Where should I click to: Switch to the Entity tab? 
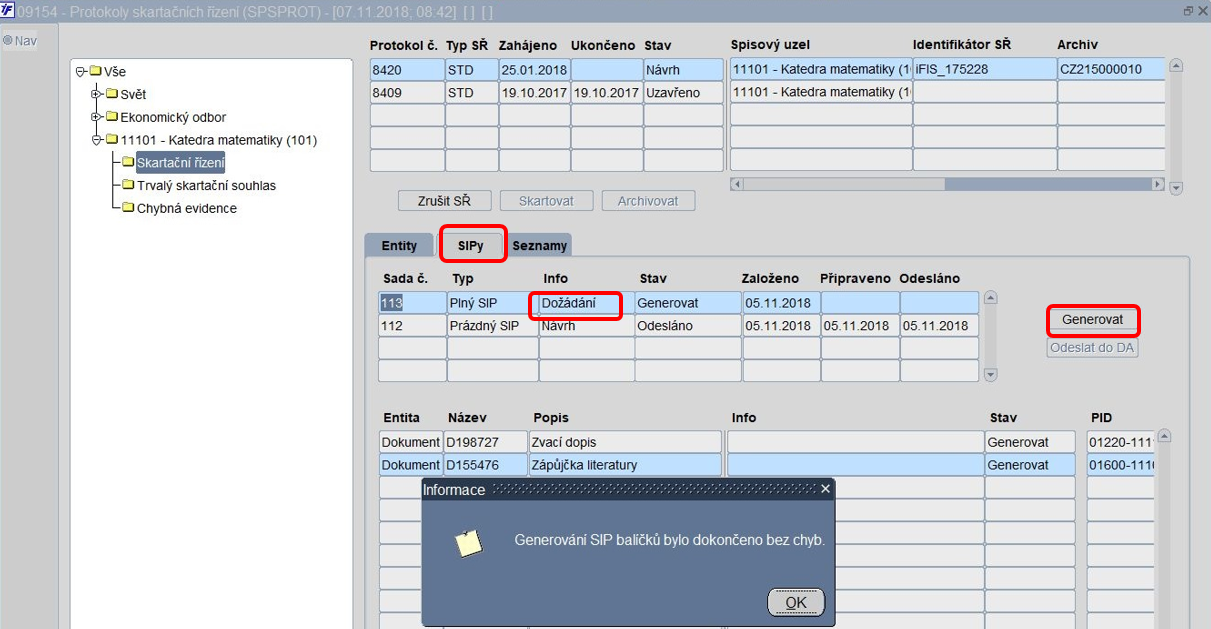[399, 245]
